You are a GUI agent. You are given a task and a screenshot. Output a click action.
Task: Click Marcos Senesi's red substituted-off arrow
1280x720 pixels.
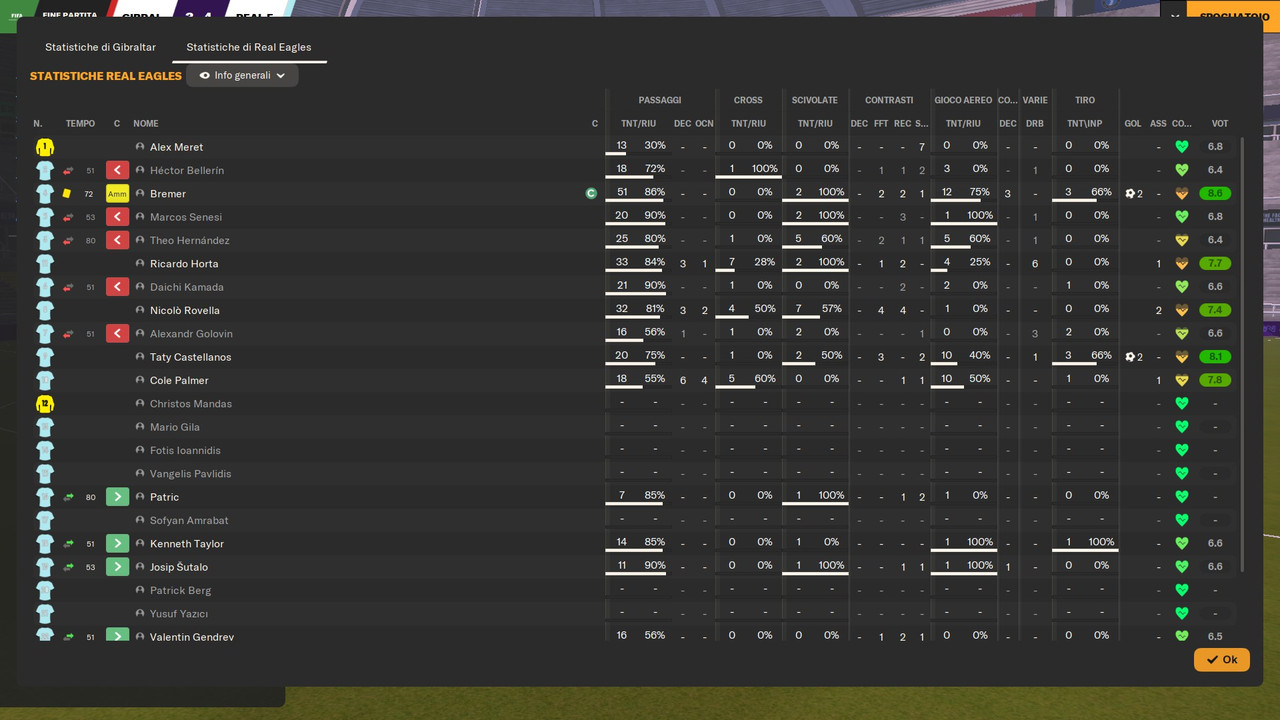point(117,217)
